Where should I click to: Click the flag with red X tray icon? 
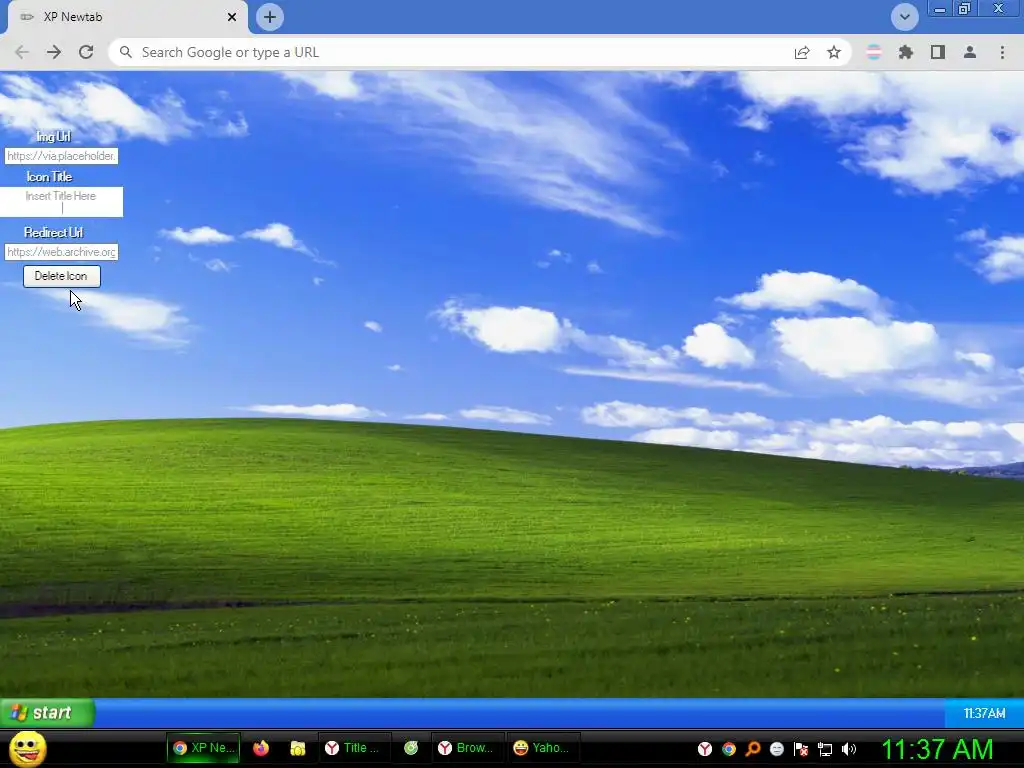tap(801, 748)
